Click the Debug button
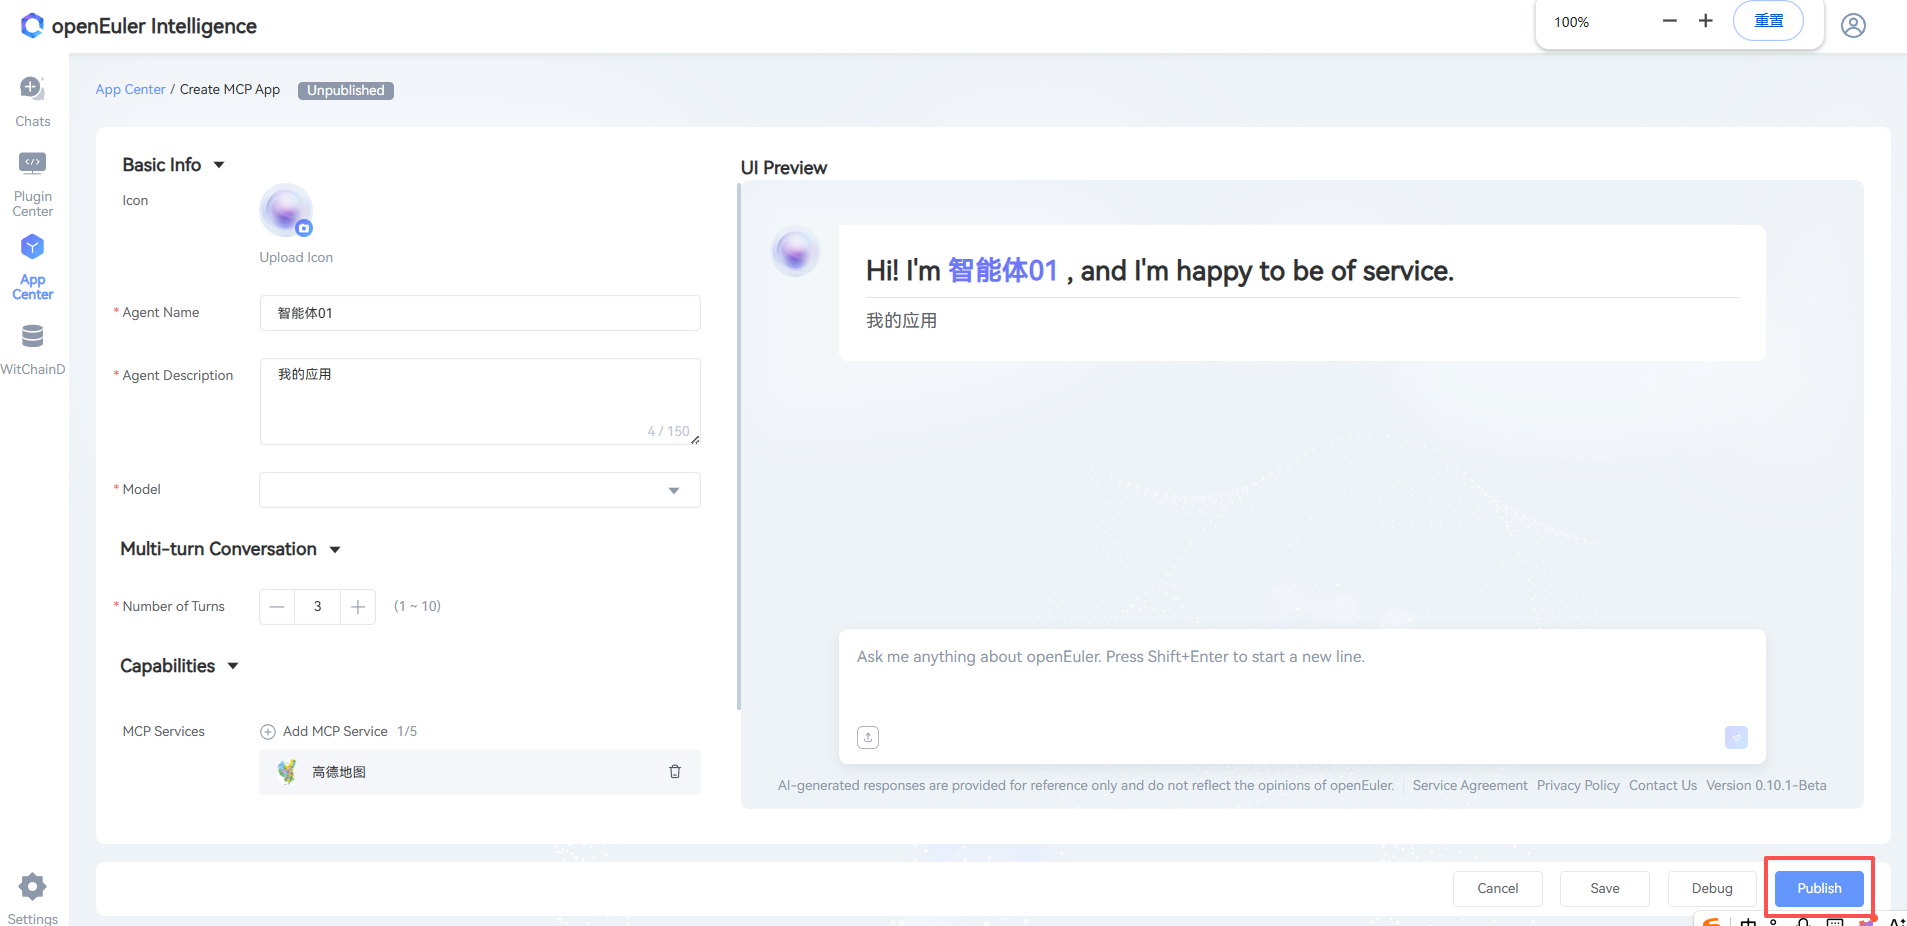Viewport: 1907px width, 926px height. [x=1712, y=888]
